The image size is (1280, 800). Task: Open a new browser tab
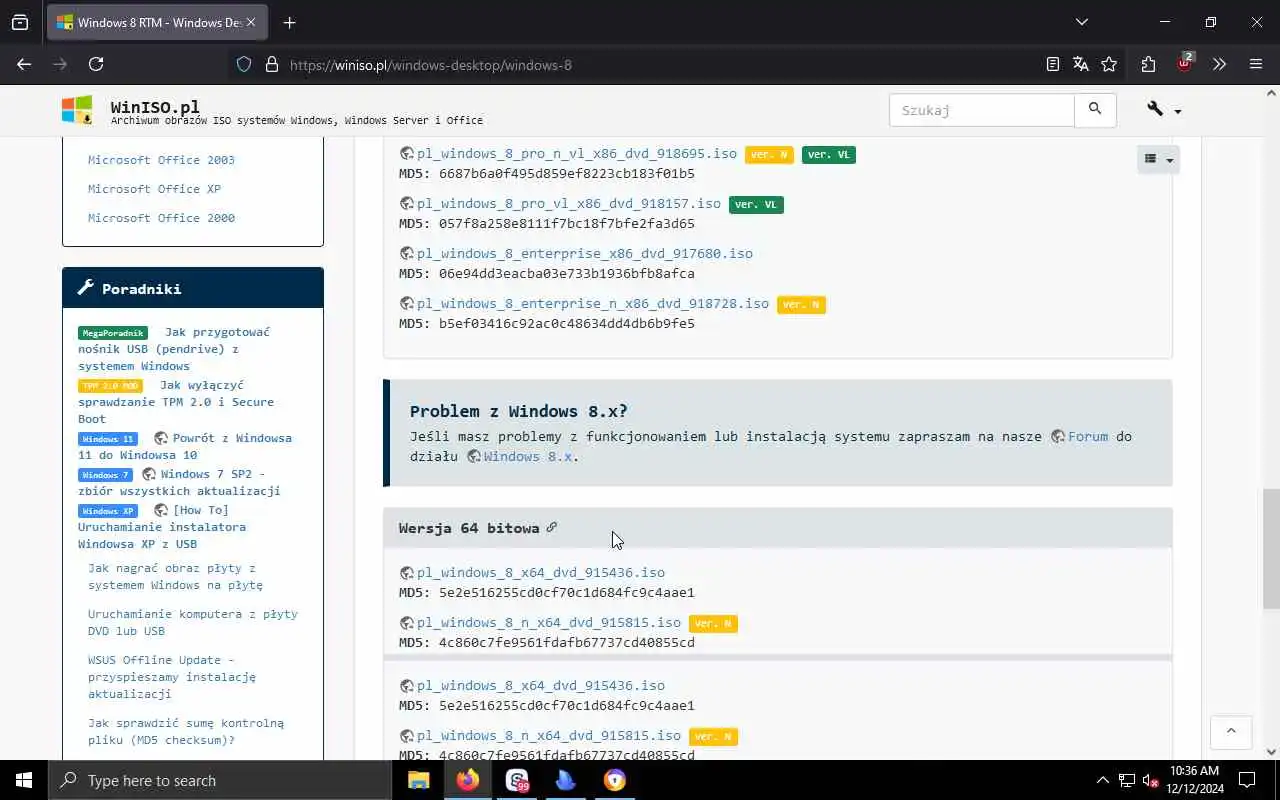click(289, 22)
